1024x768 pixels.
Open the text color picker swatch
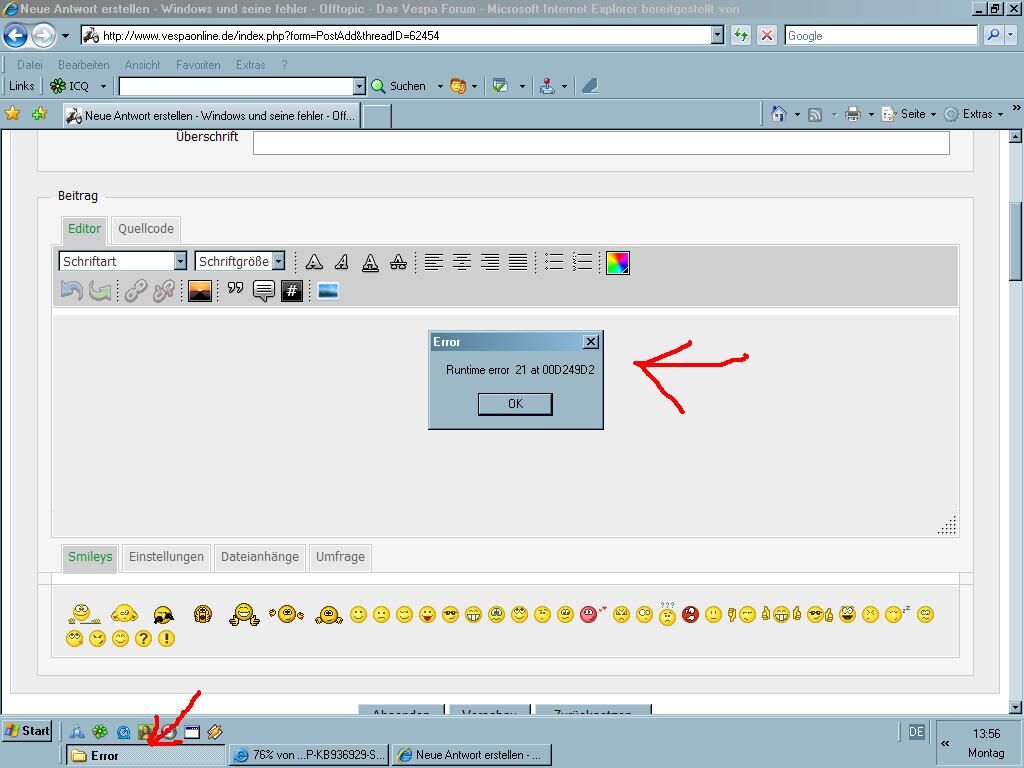click(618, 262)
